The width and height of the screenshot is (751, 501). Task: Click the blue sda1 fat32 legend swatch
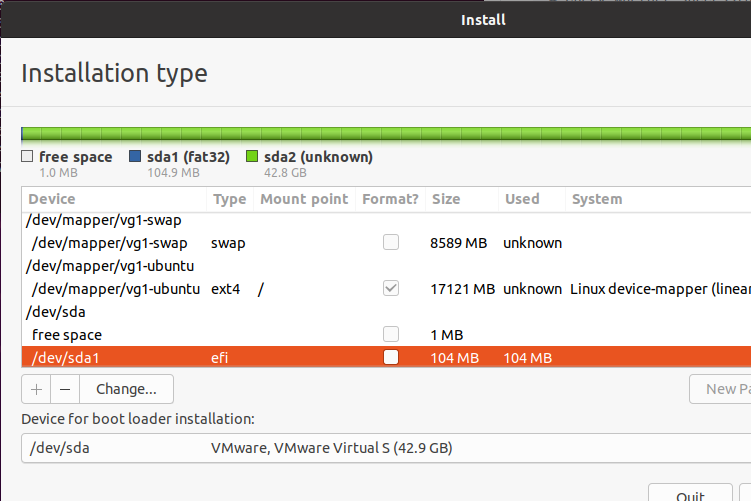pyautogui.click(x=135, y=157)
